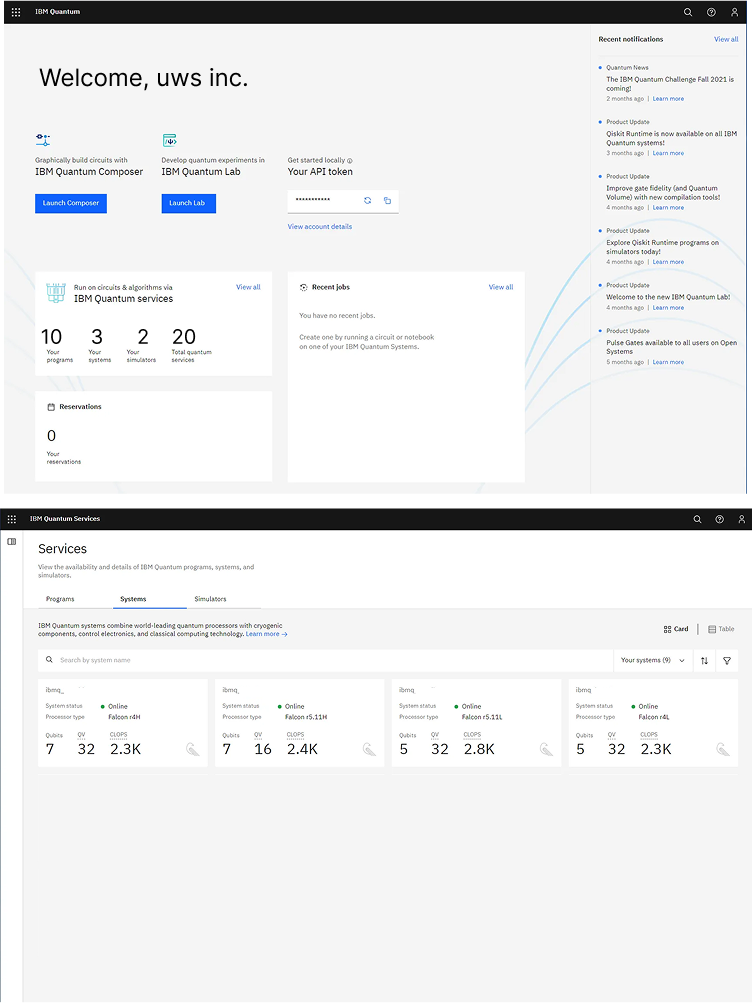Open View account details link
The height and width of the screenshot is (1003, 752).
click(320, 226)
